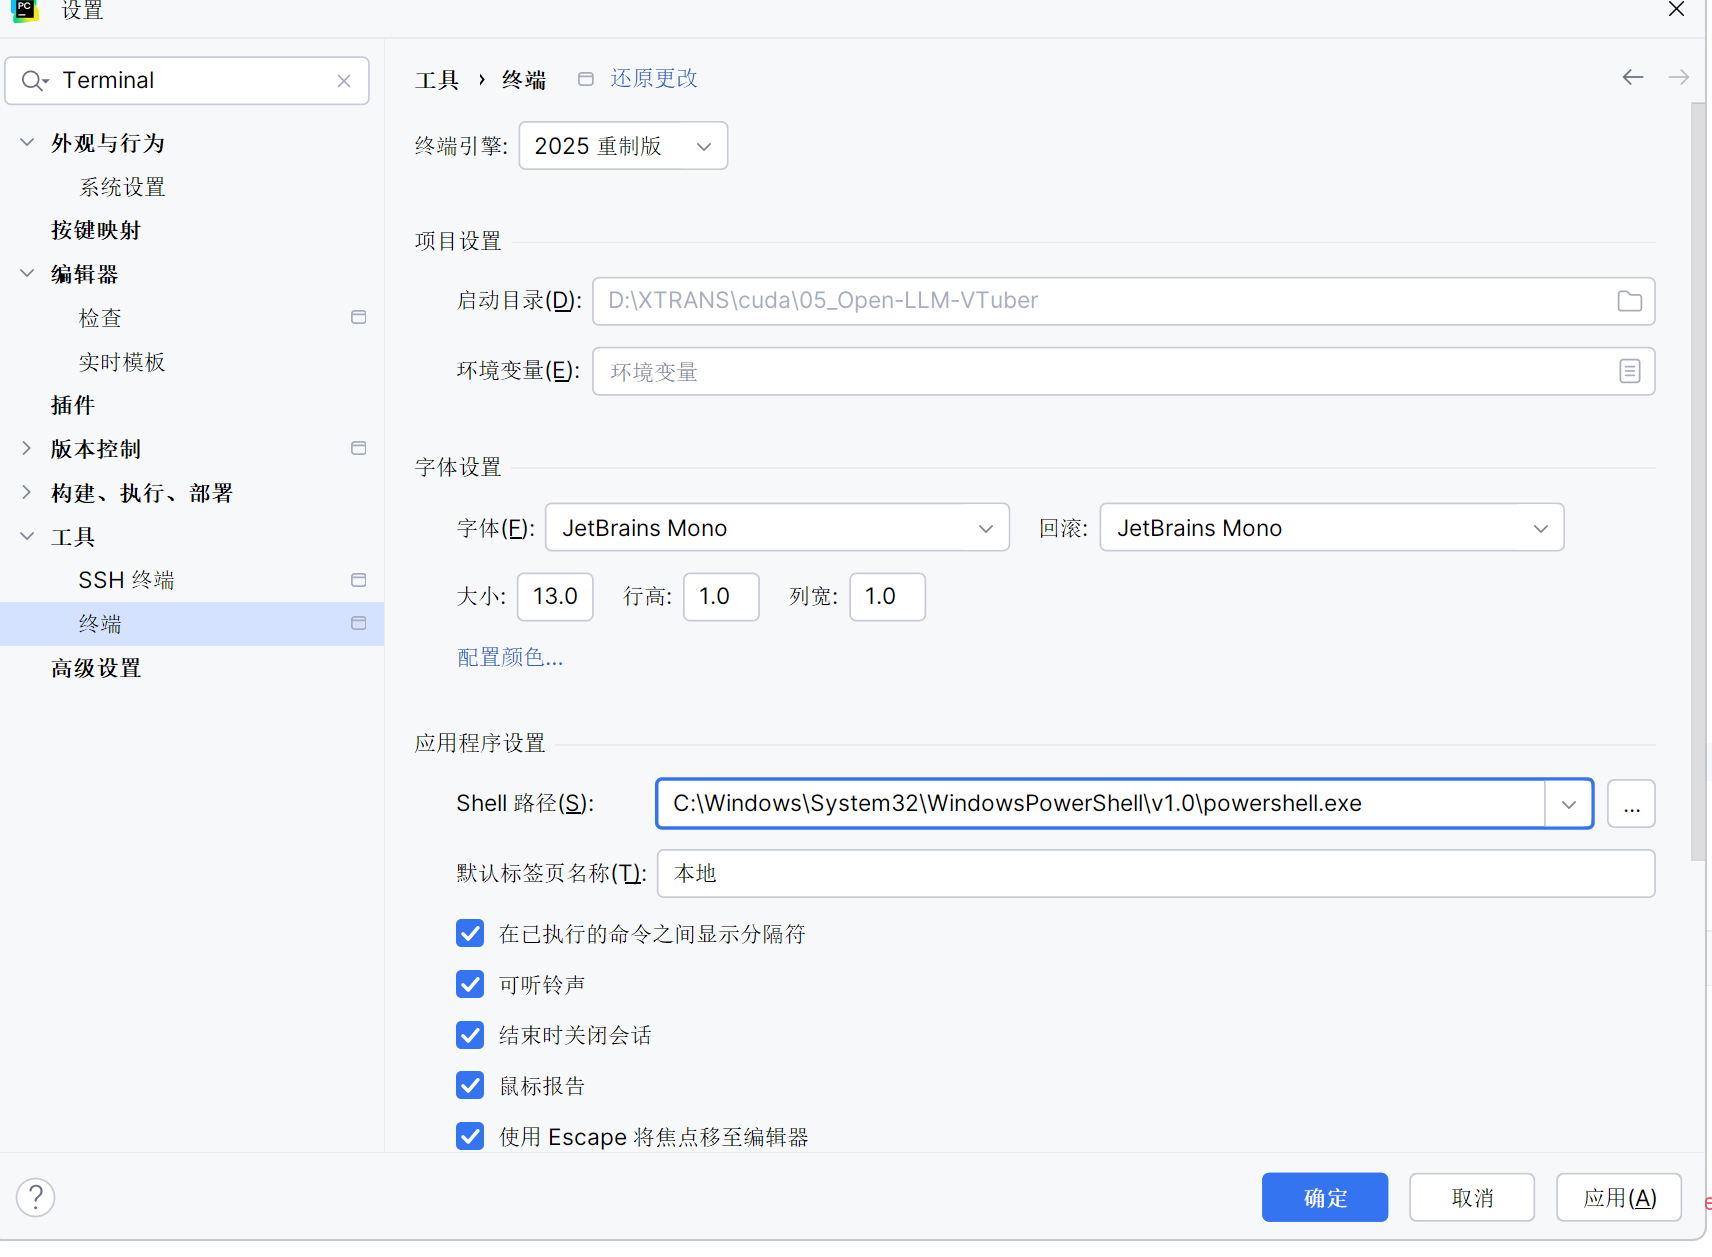Open 高级设置 page
The height and width of the screenshot is (1257, 1712).
(x=96, y=668)
